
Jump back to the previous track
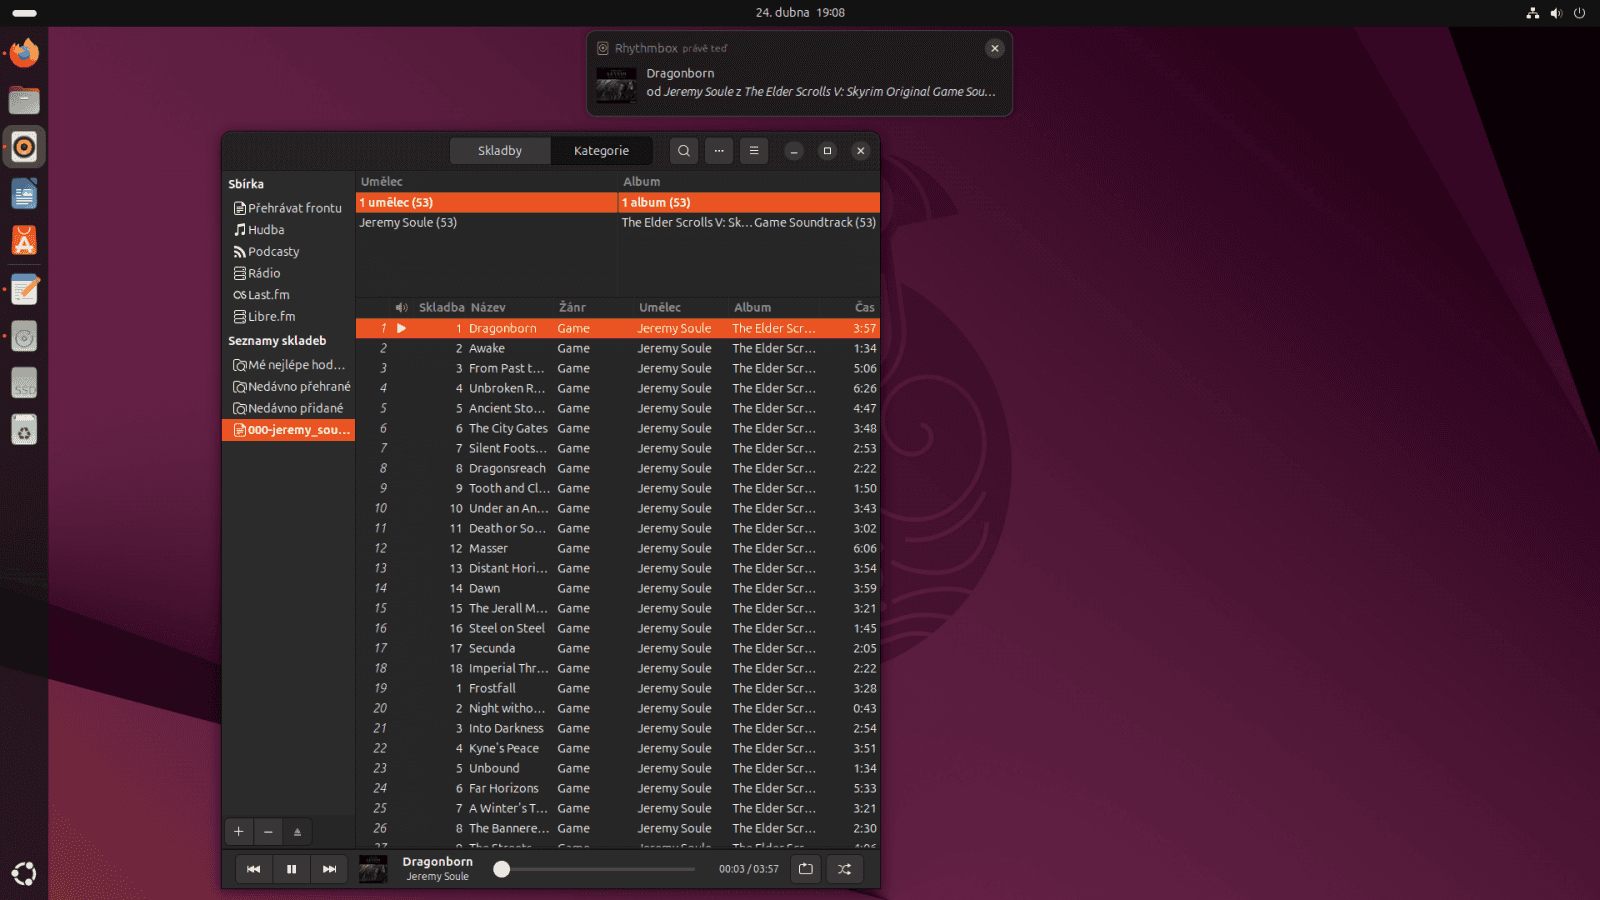253,869
